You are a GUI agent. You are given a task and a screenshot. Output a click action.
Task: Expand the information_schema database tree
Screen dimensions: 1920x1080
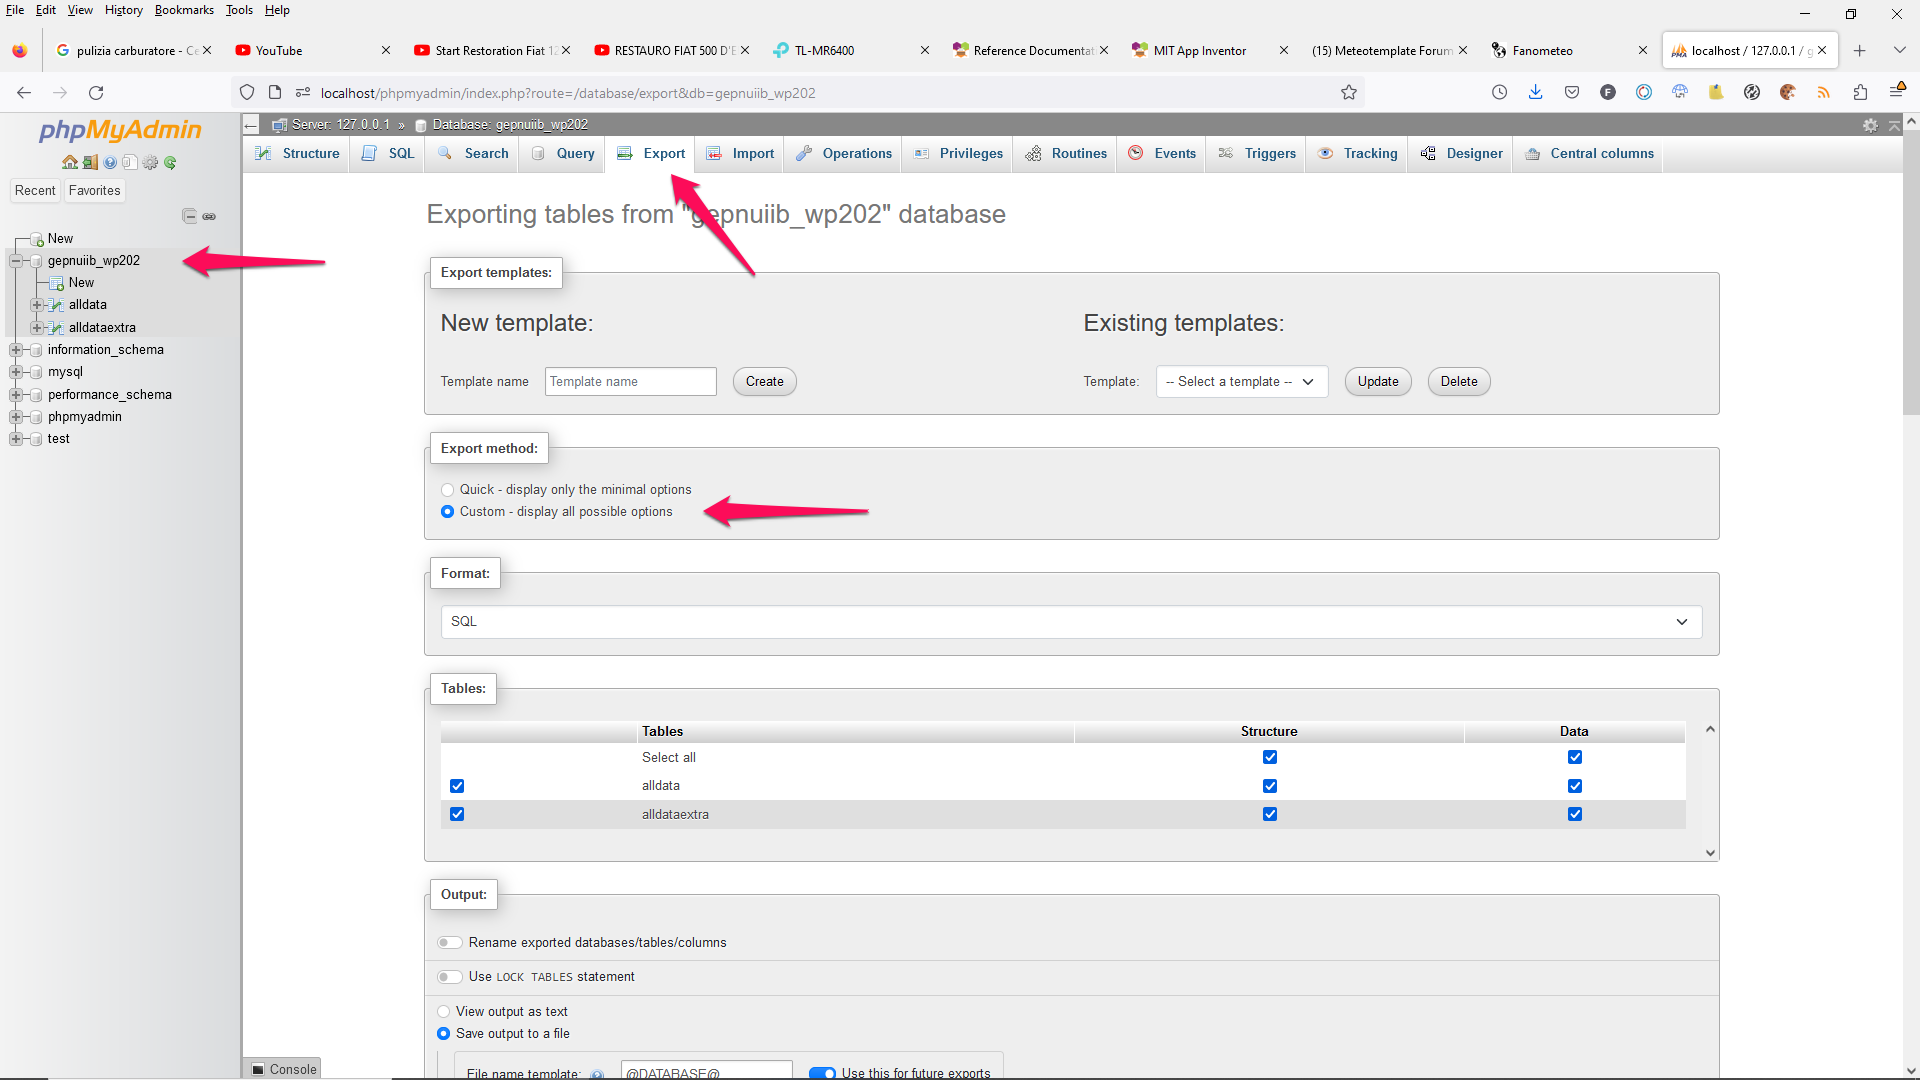[15, 350]
